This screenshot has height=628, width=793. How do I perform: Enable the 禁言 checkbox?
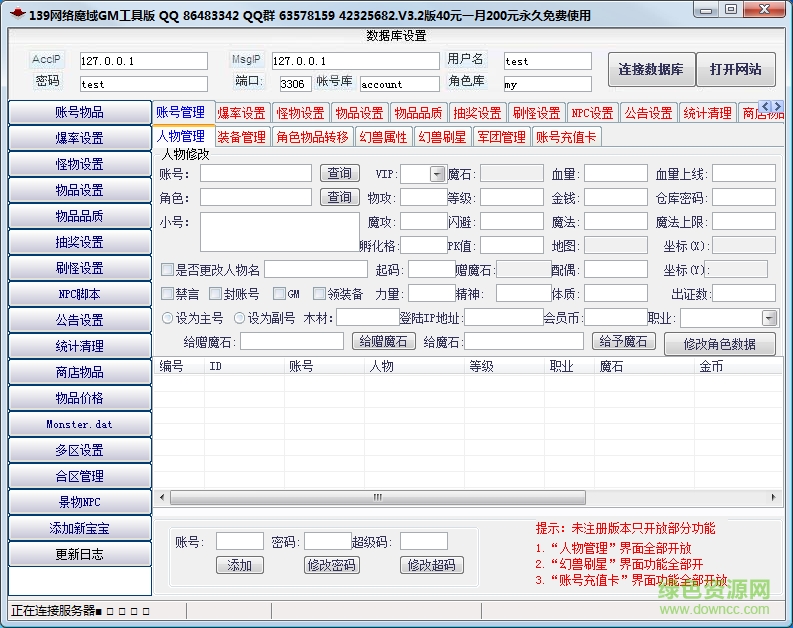pyautogui.click(x=167, y=293)
